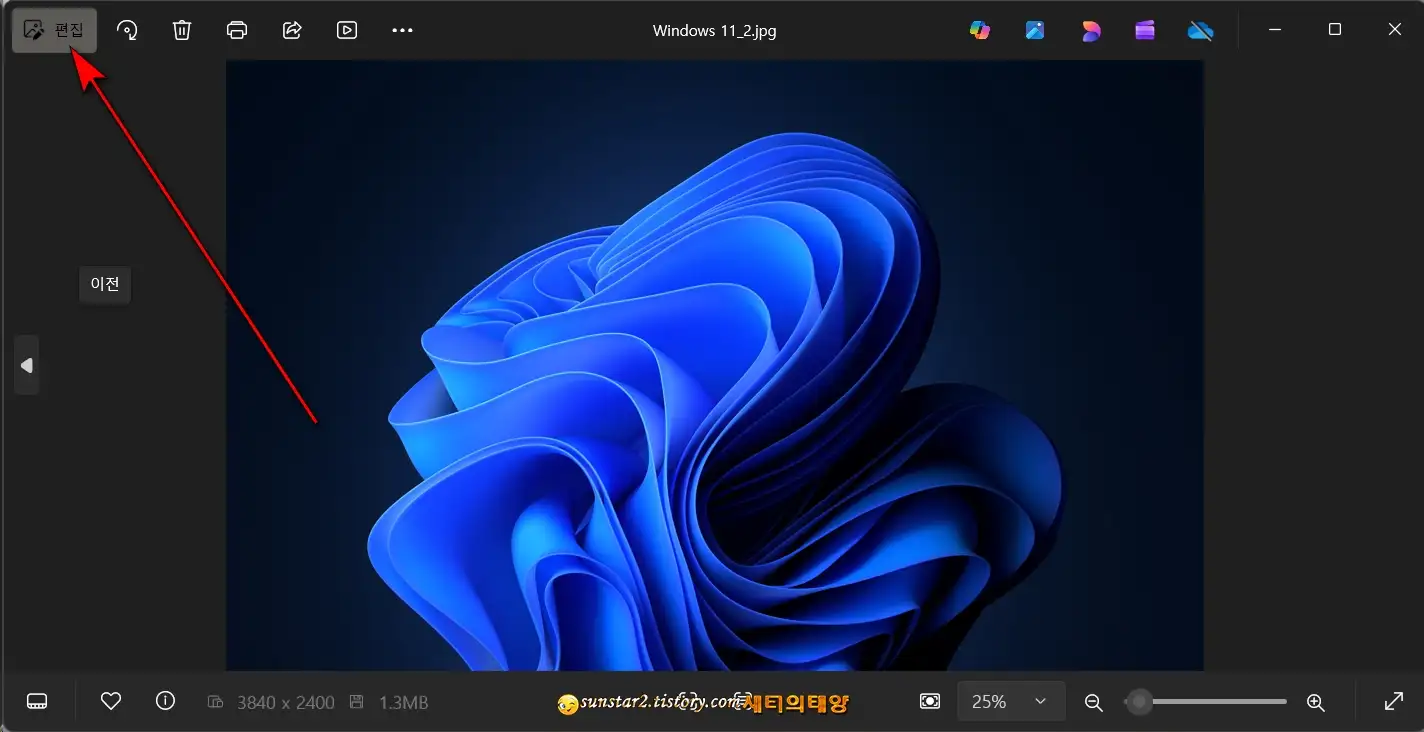
Task: Zoom out with the minus magnifier icon
Action: [x=1093, y=702]
